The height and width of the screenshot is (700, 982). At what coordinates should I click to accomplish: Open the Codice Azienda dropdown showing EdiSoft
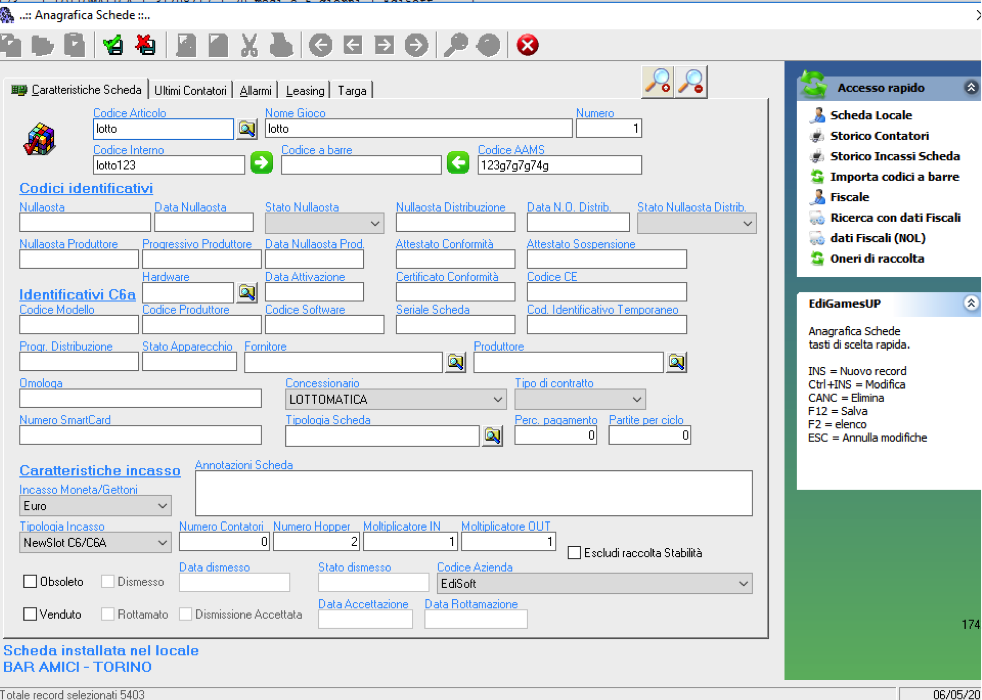pos(595,584)
